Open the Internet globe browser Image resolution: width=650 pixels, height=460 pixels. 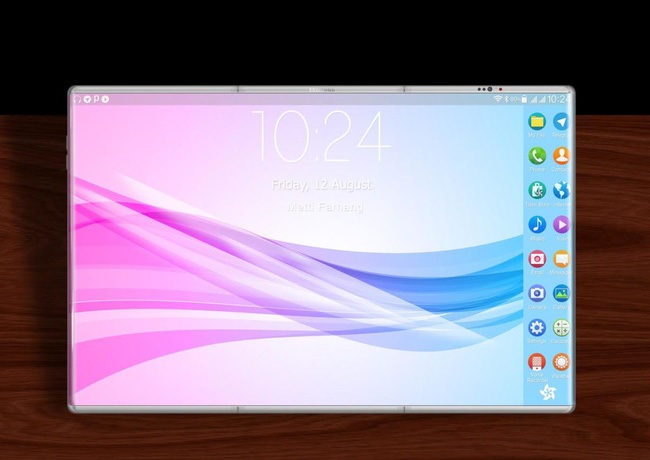[561, 189]
